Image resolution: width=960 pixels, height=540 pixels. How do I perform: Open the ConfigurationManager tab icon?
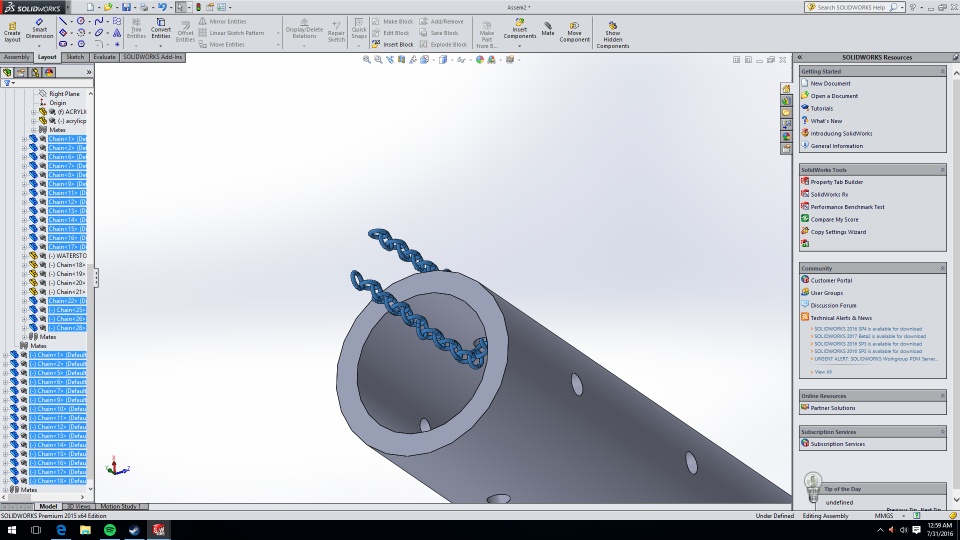(35, 72)
